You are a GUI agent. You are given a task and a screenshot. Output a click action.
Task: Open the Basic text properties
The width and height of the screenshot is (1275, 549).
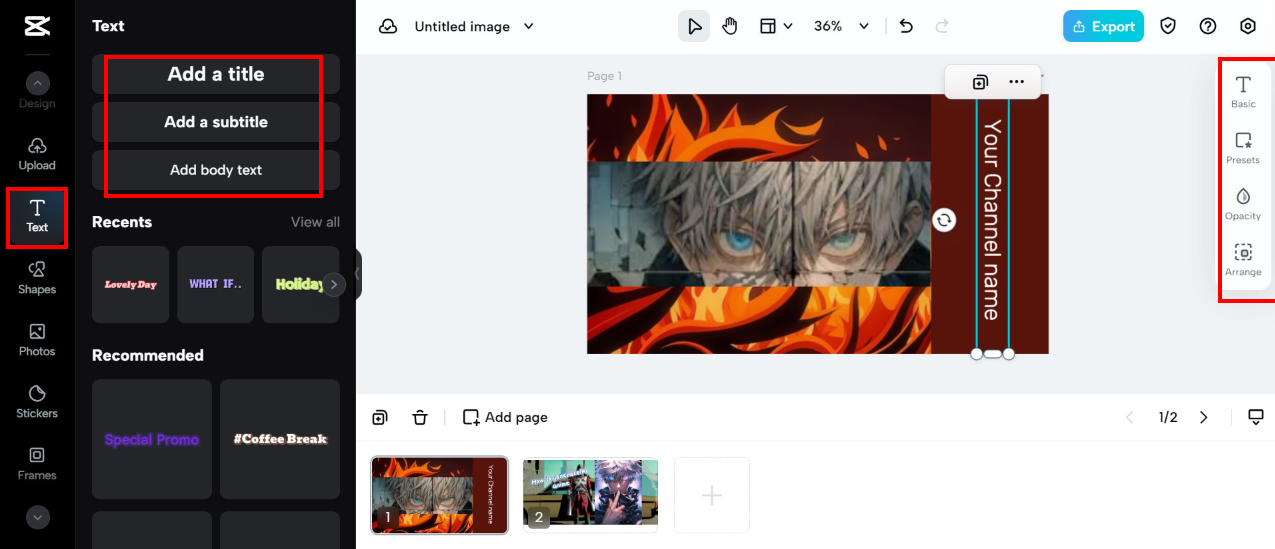point(1243,91)
